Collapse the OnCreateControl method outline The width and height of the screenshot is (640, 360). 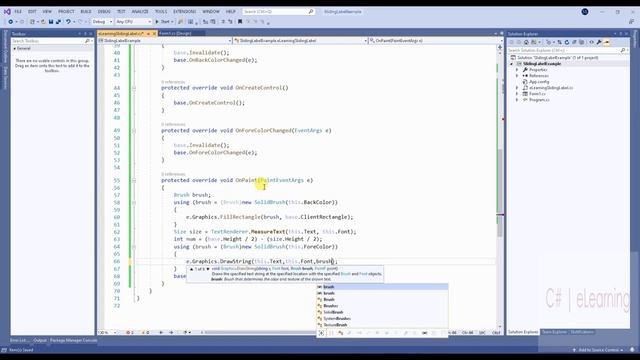pyautogui.click(x=134, y=88)
